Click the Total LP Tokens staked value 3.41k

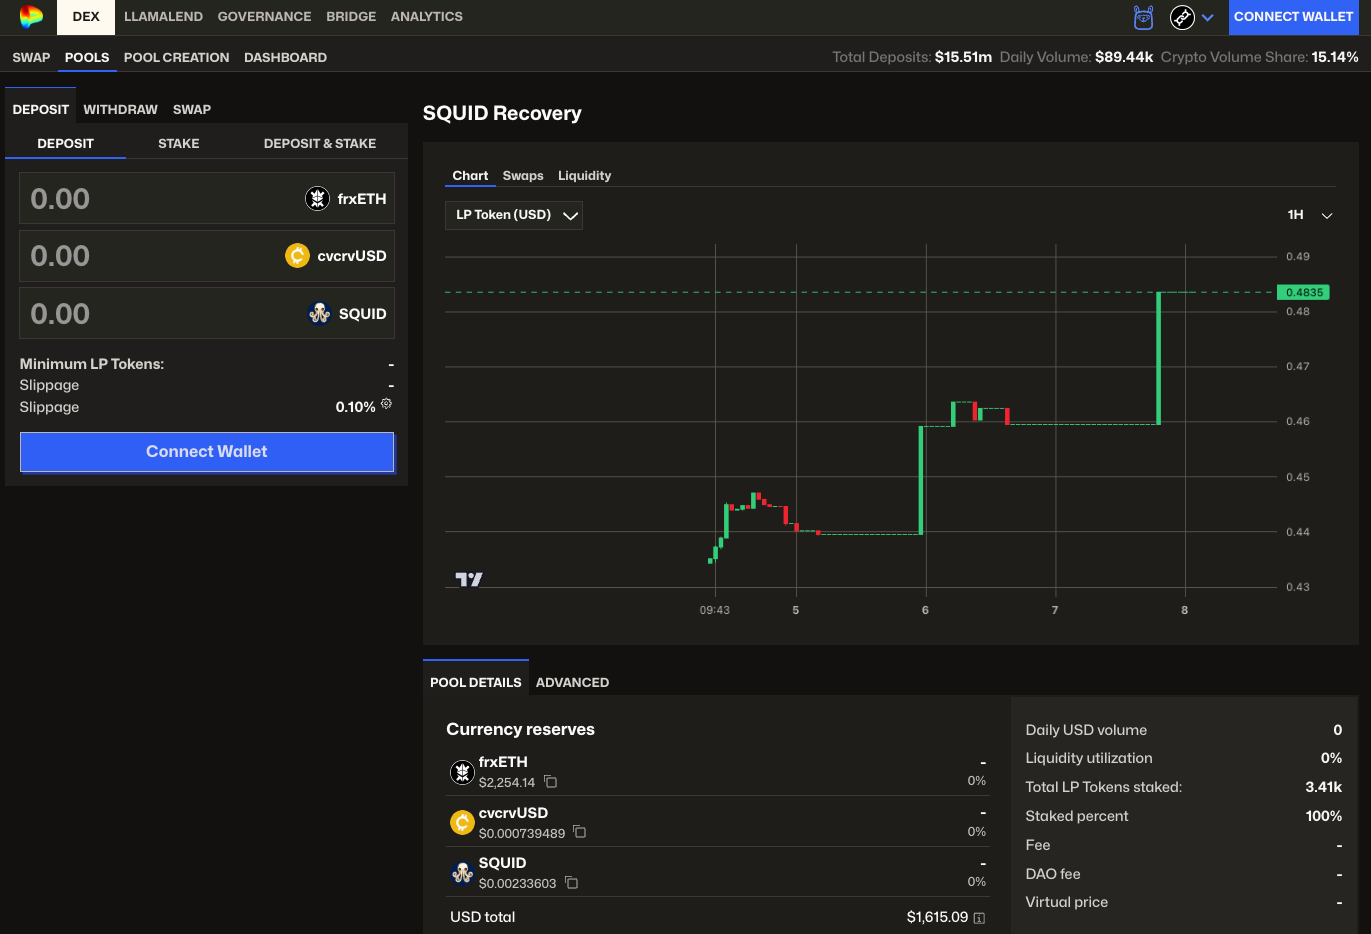pos(1323,787)
